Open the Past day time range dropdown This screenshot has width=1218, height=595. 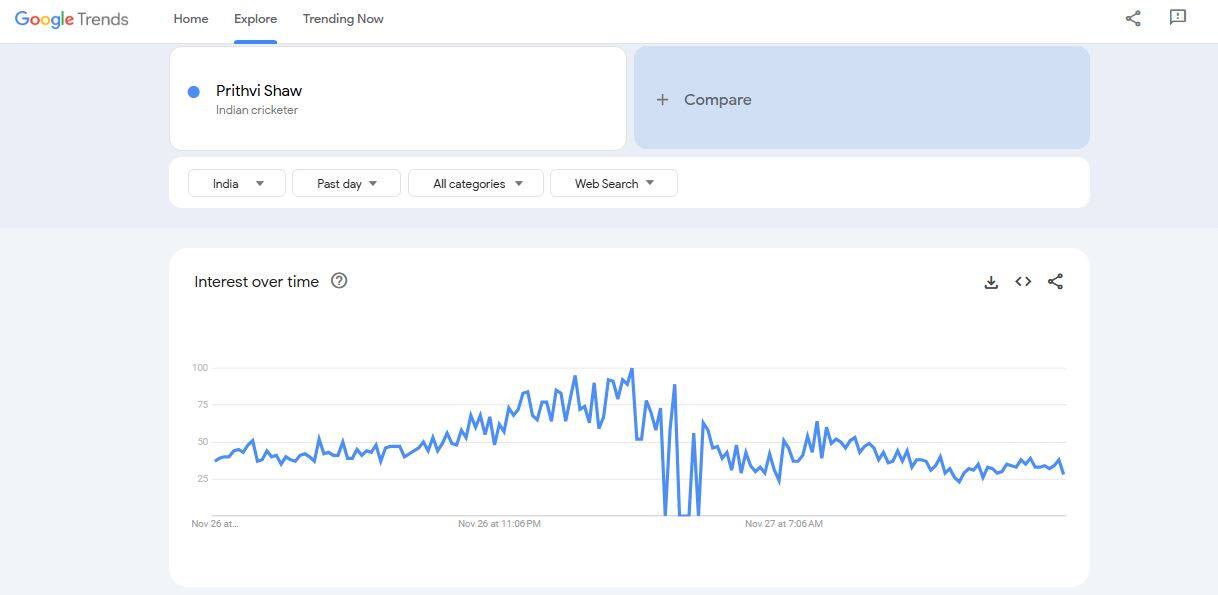coord(346,183)
